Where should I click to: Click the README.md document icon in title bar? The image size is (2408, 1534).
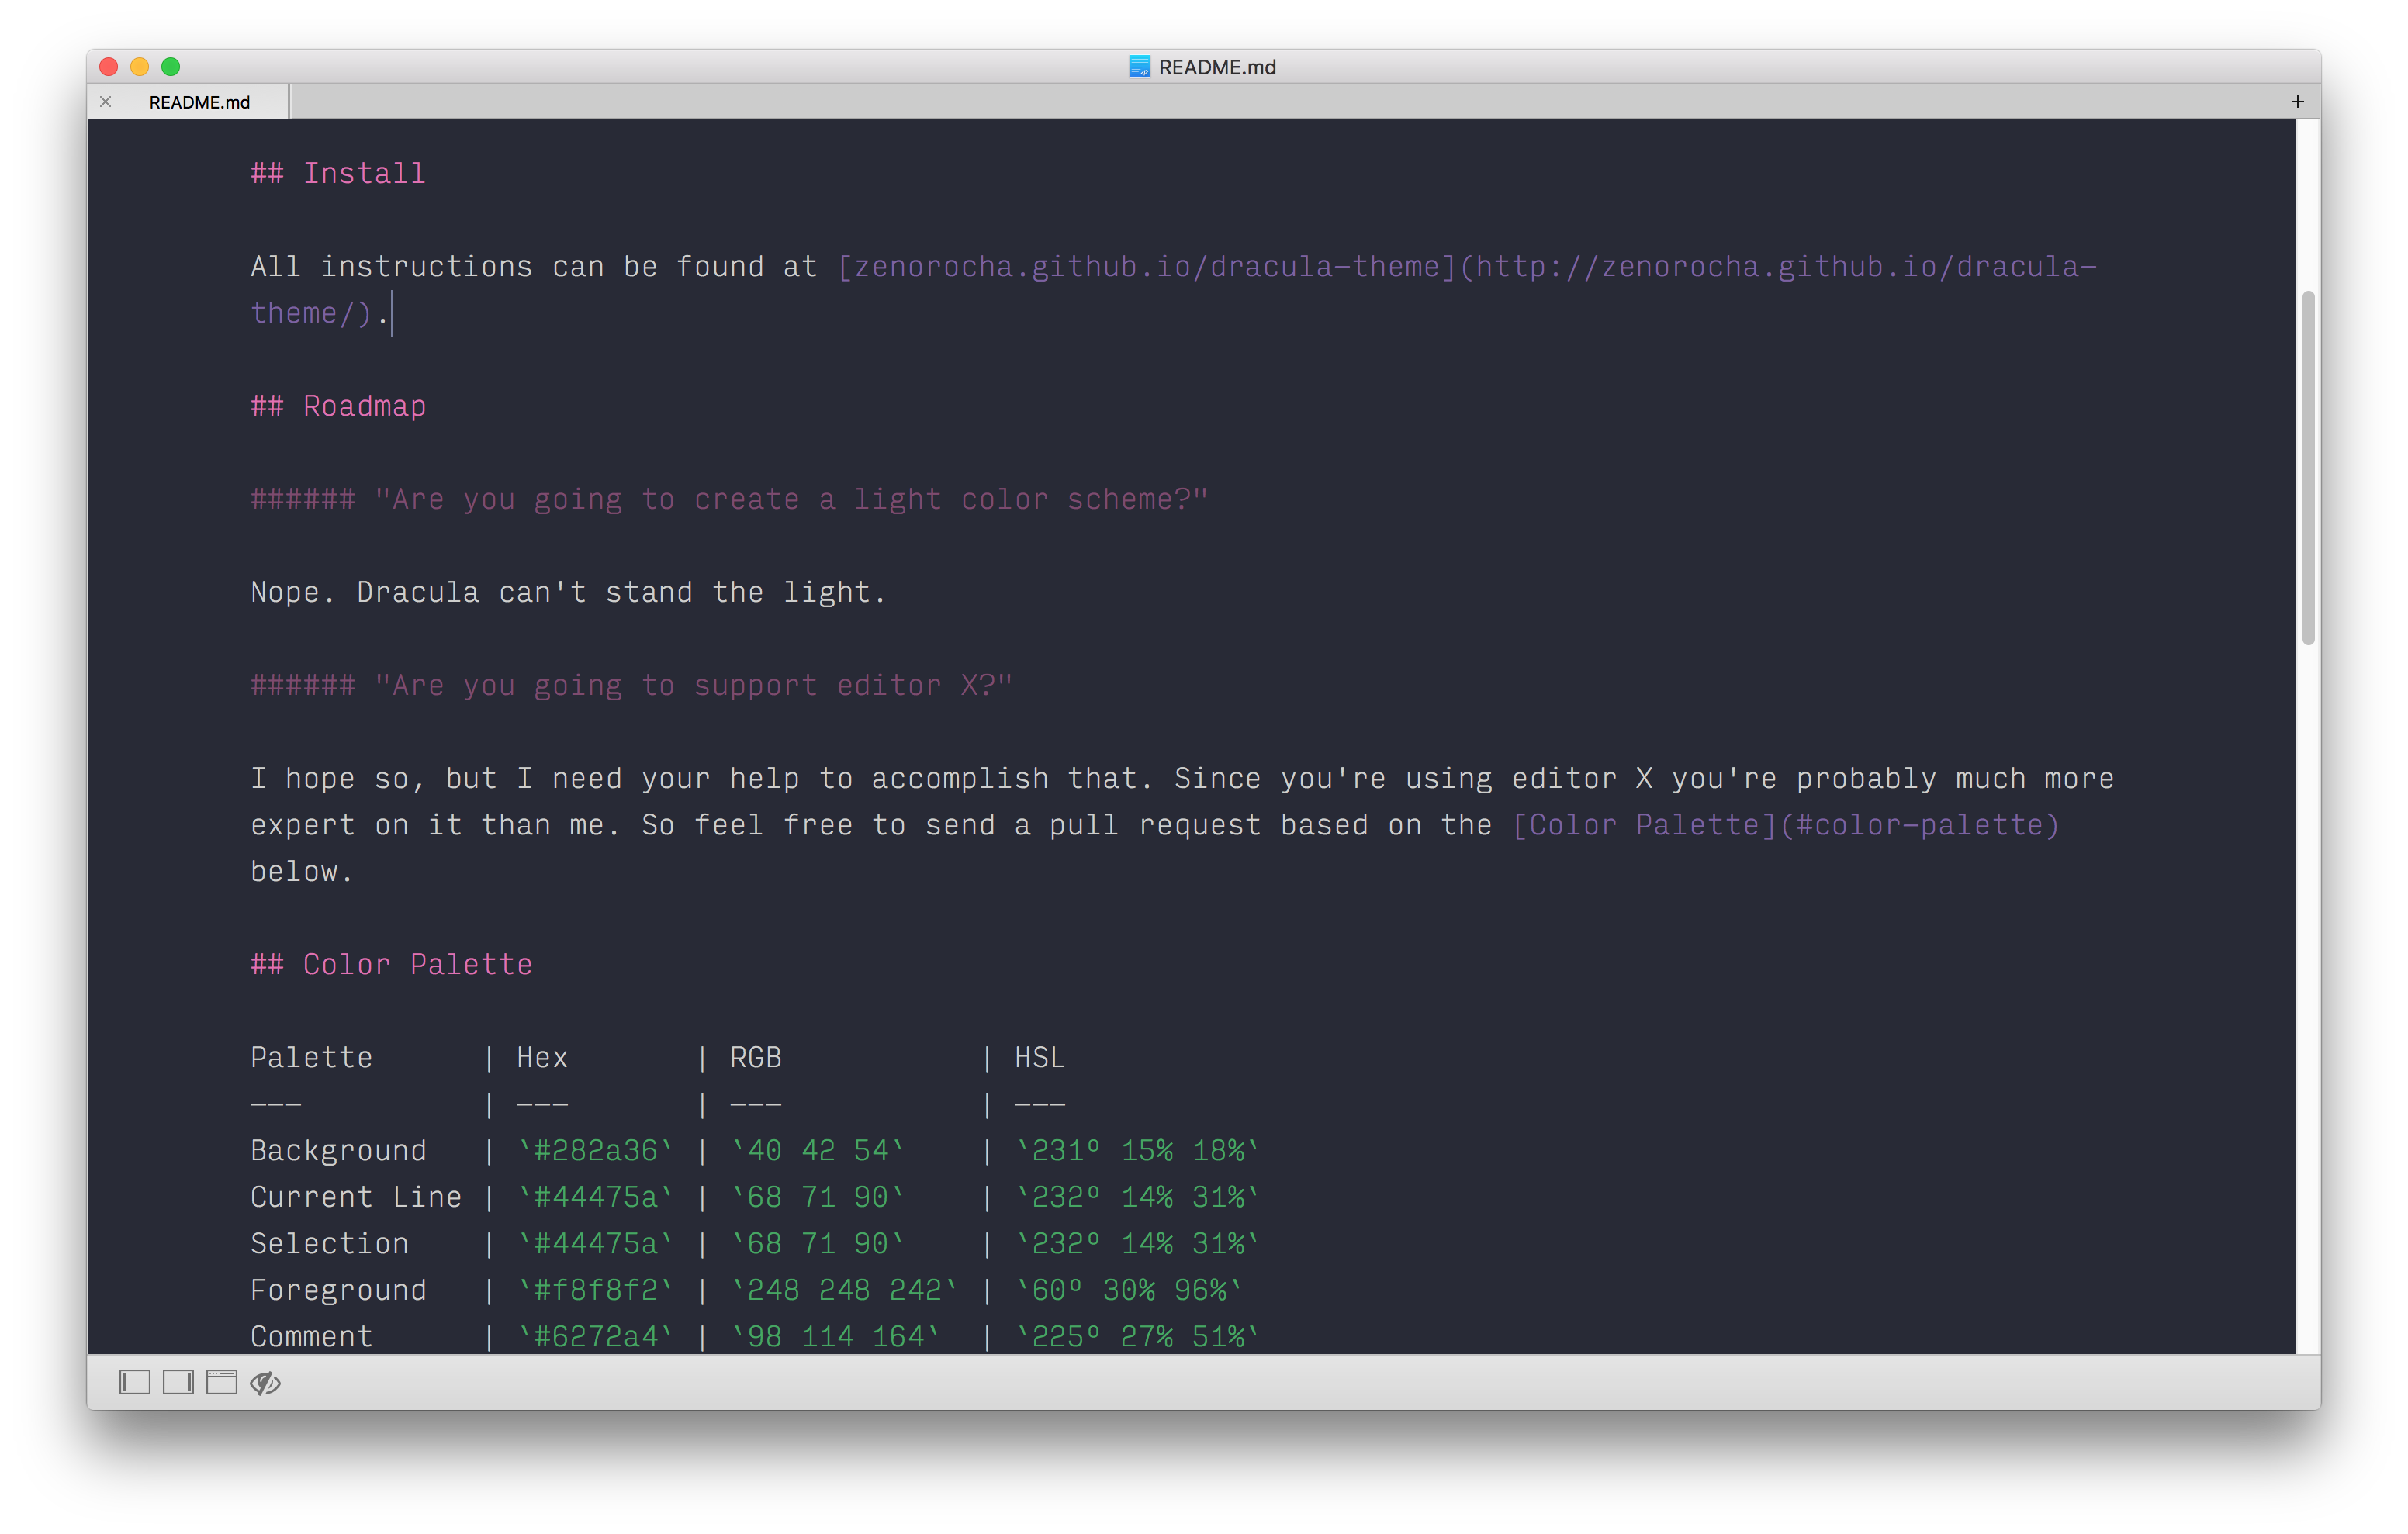tap(1139, 67)
